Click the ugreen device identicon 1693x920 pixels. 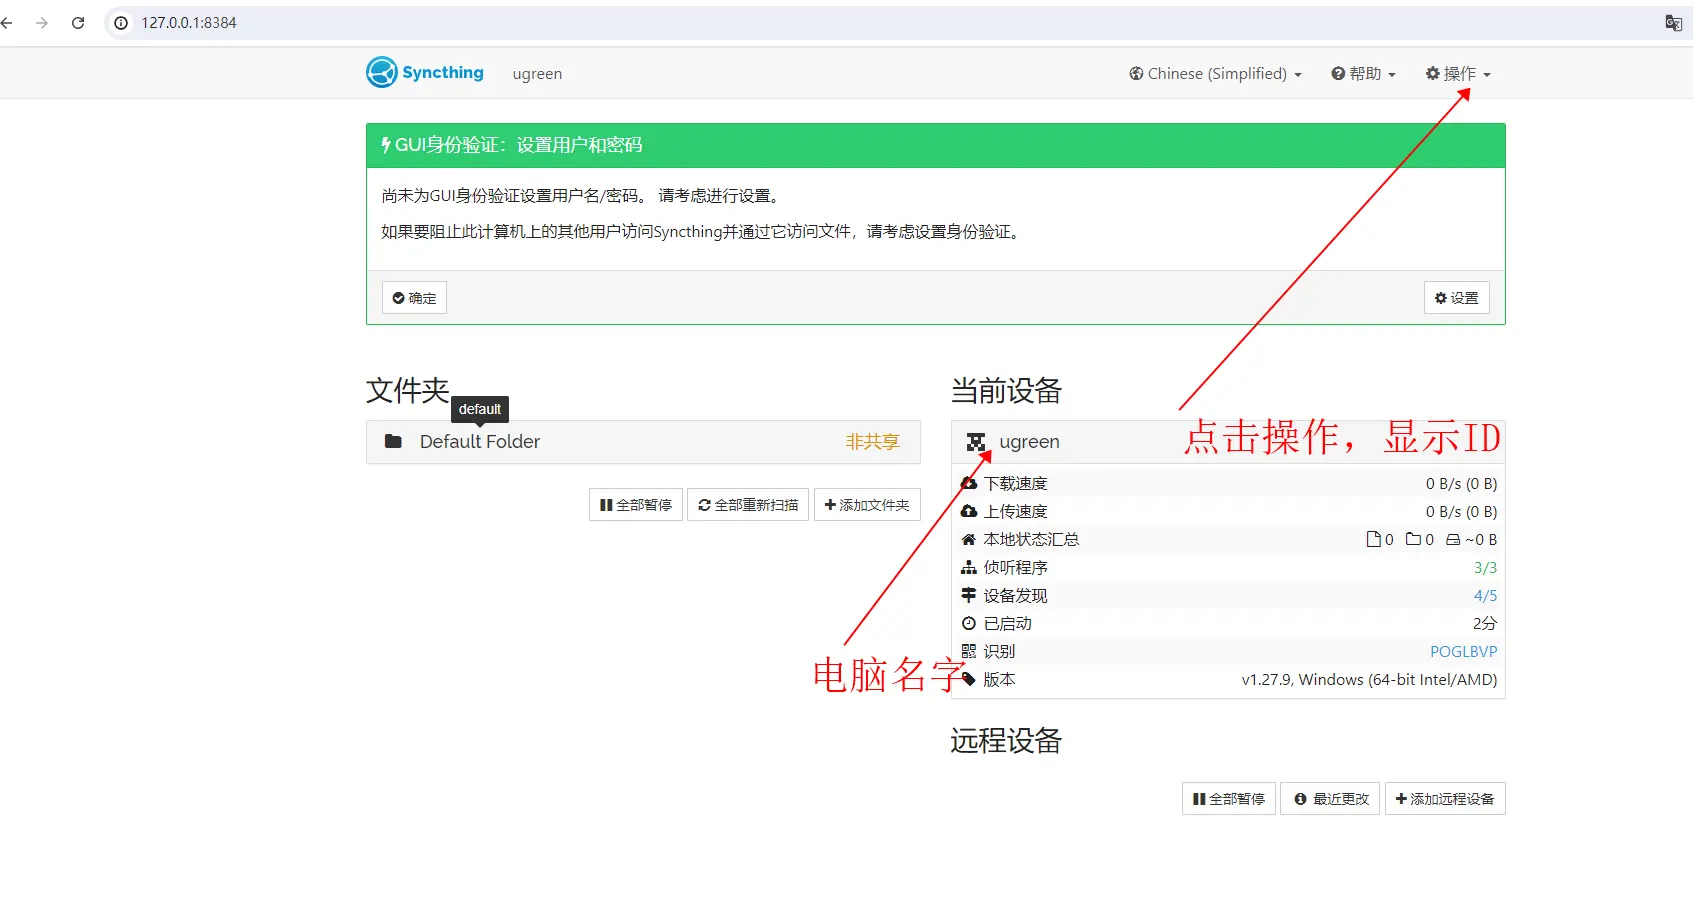coord(976,442)
